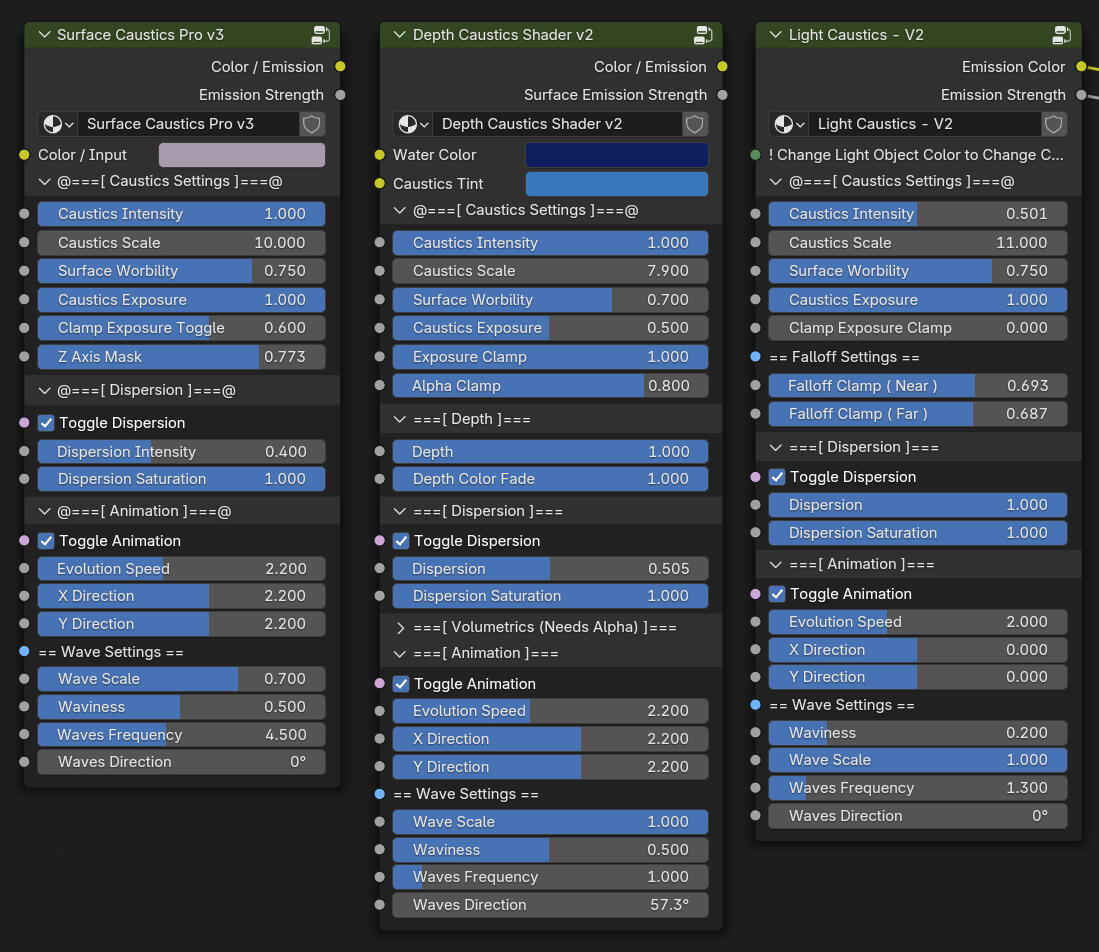Click the Emission Color output socket on Light Caustics
1099x952 pixels.
pyautogui.click(x=1080, y=67)
